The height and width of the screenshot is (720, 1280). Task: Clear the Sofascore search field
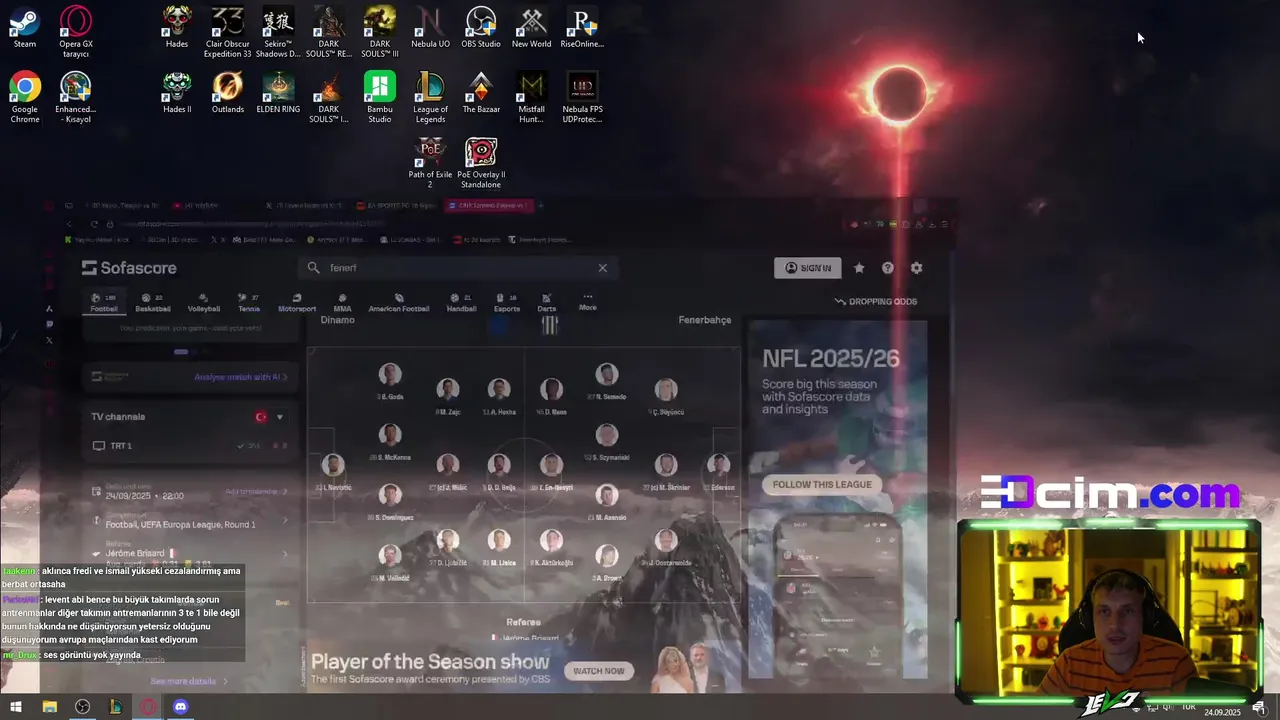(x=603, y=268)
